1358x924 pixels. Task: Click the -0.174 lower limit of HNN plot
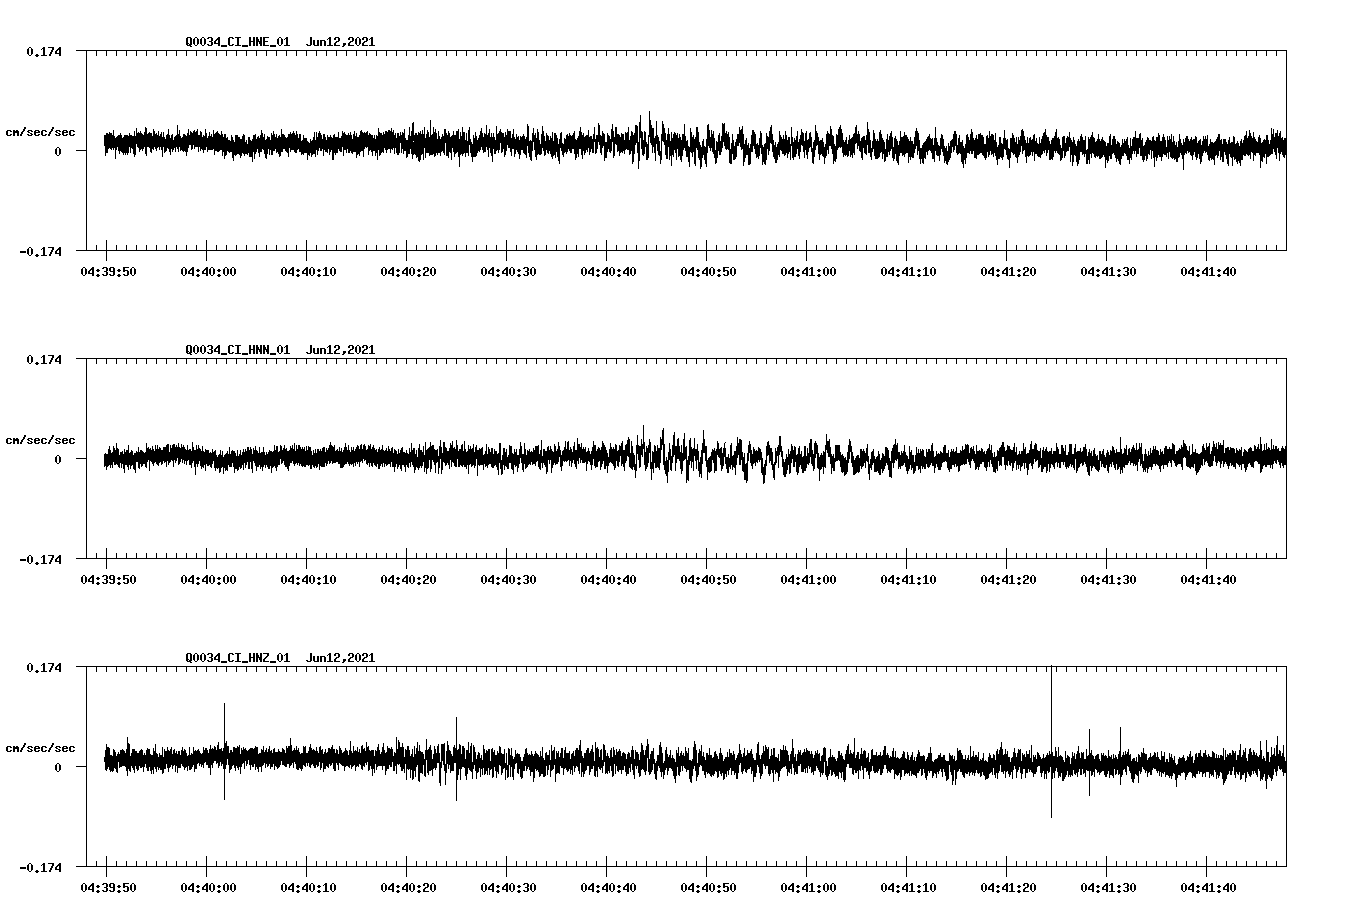tap(40, 559)
